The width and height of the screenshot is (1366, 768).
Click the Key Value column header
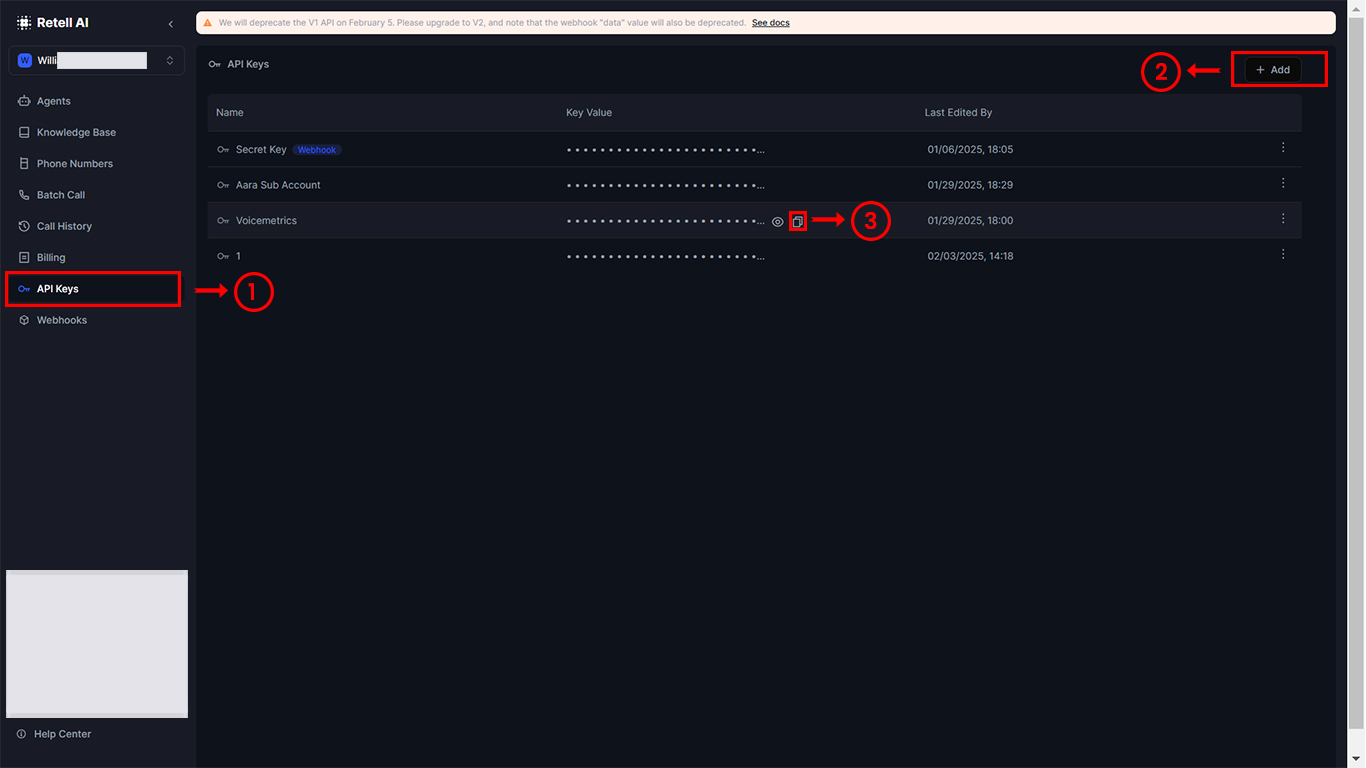click(x=589, y=113)
